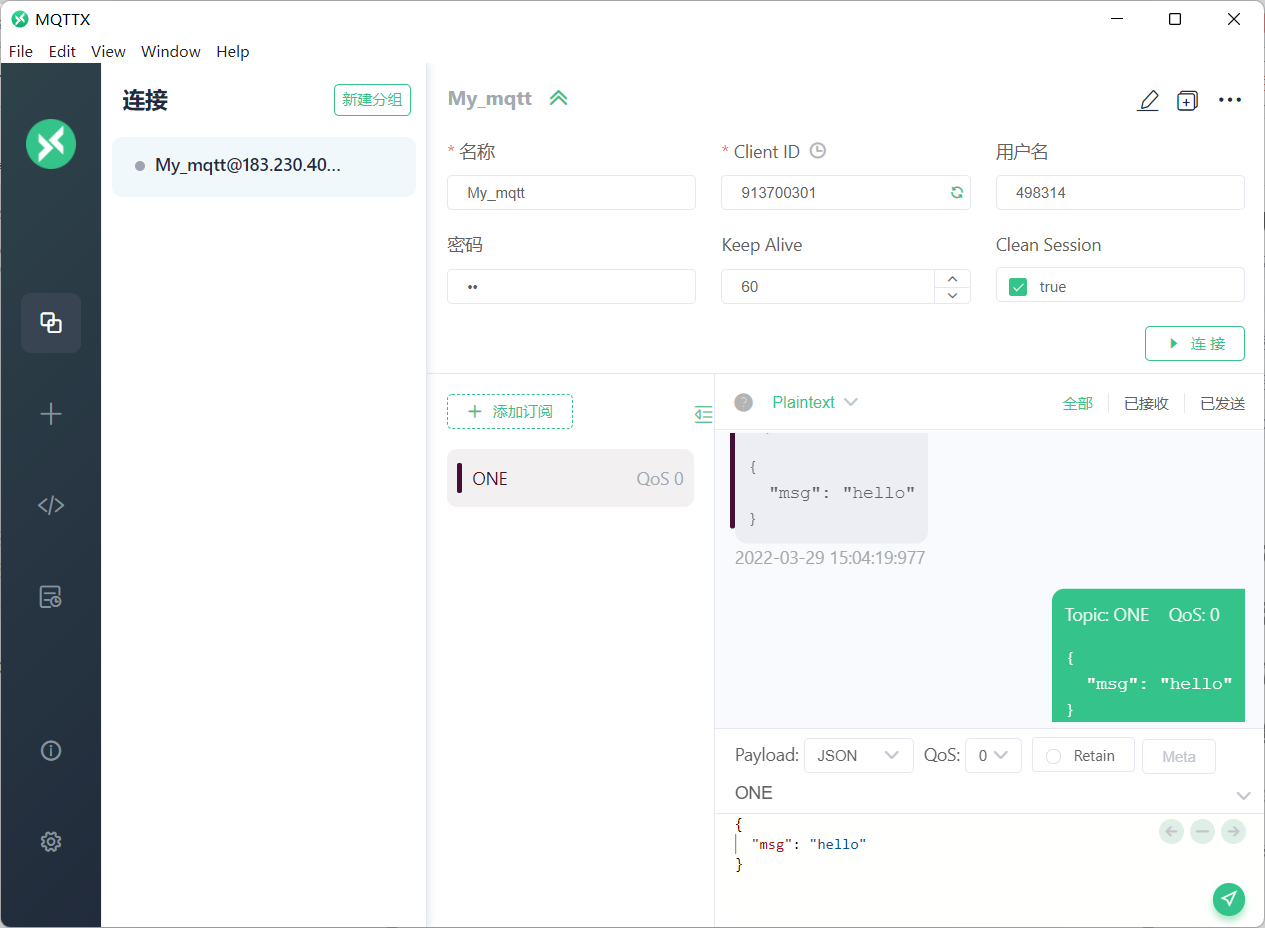Click the MQTTX title bar app icon
Viewport: 1265px width, 928px height.
coord(19,19)
